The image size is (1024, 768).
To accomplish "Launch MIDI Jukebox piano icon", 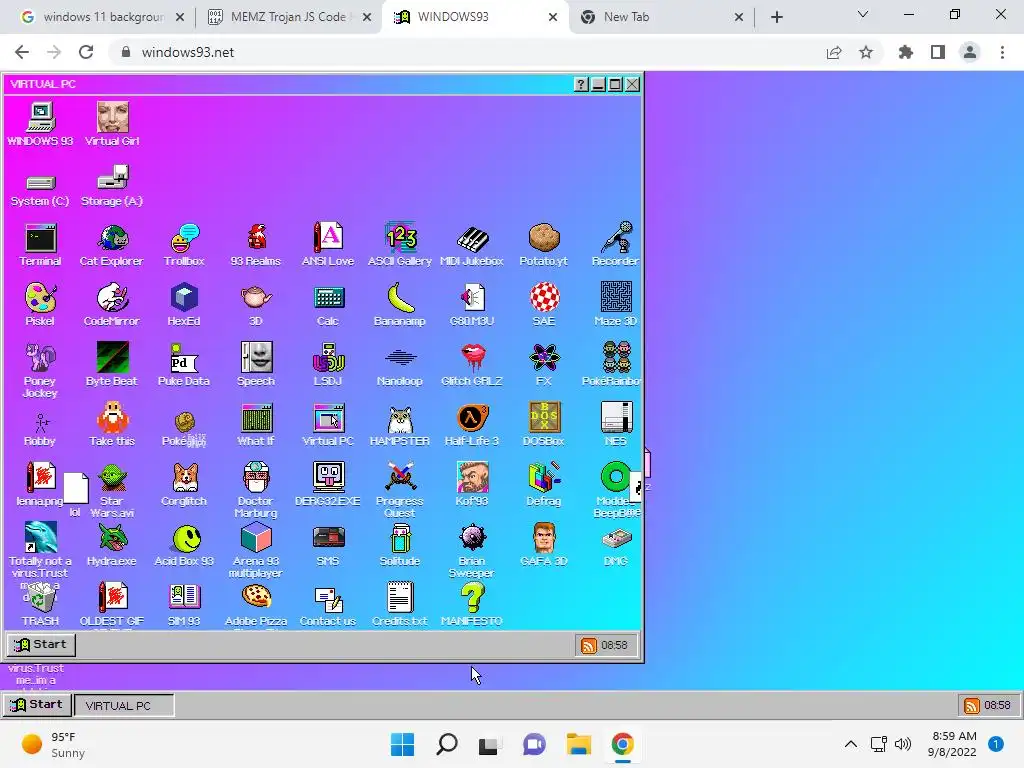I will (x=472, y=246).
